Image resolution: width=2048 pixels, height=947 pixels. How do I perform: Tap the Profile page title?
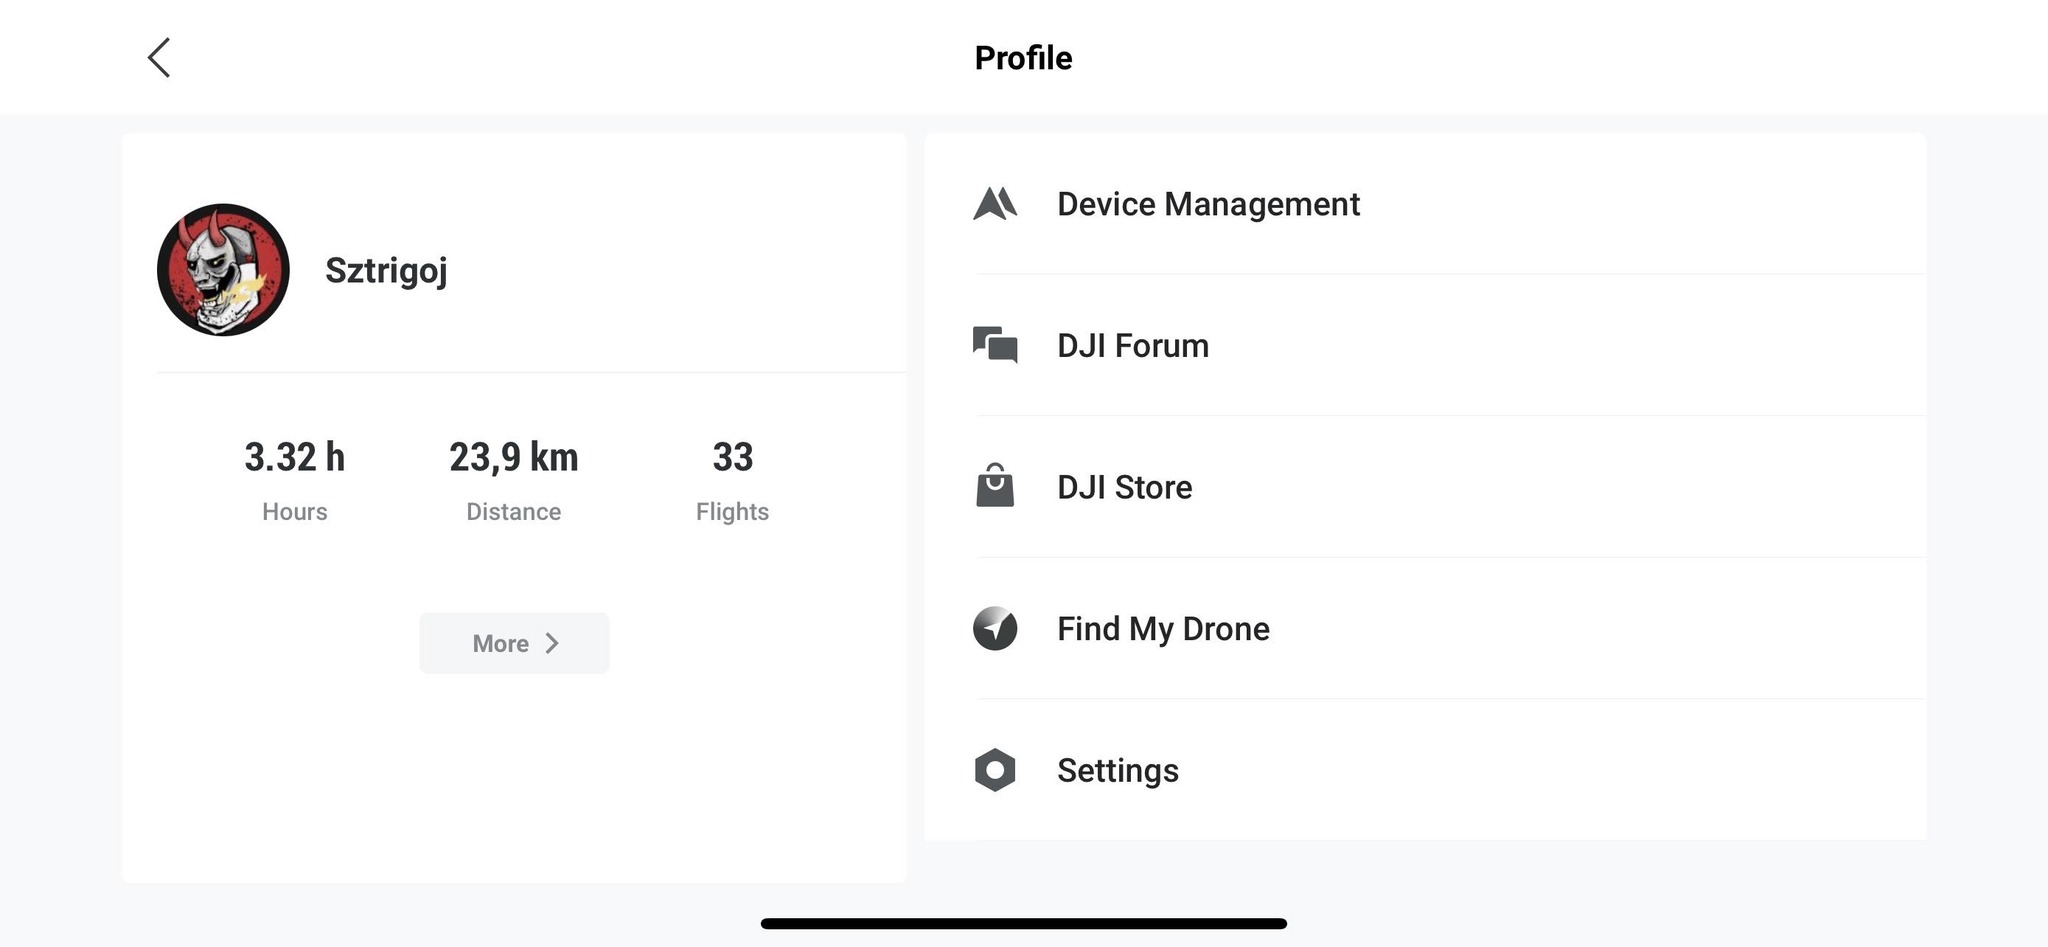click(x=1023, y=58)
